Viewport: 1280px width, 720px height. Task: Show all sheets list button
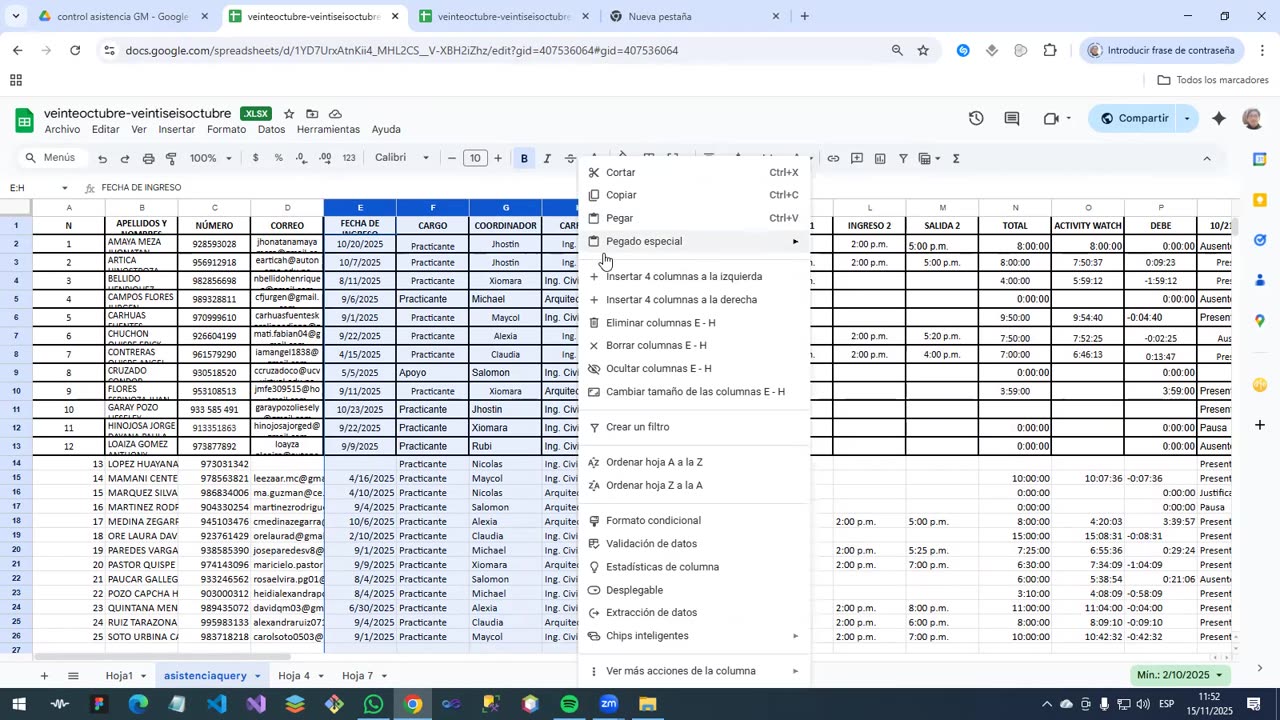pos(73,676)
